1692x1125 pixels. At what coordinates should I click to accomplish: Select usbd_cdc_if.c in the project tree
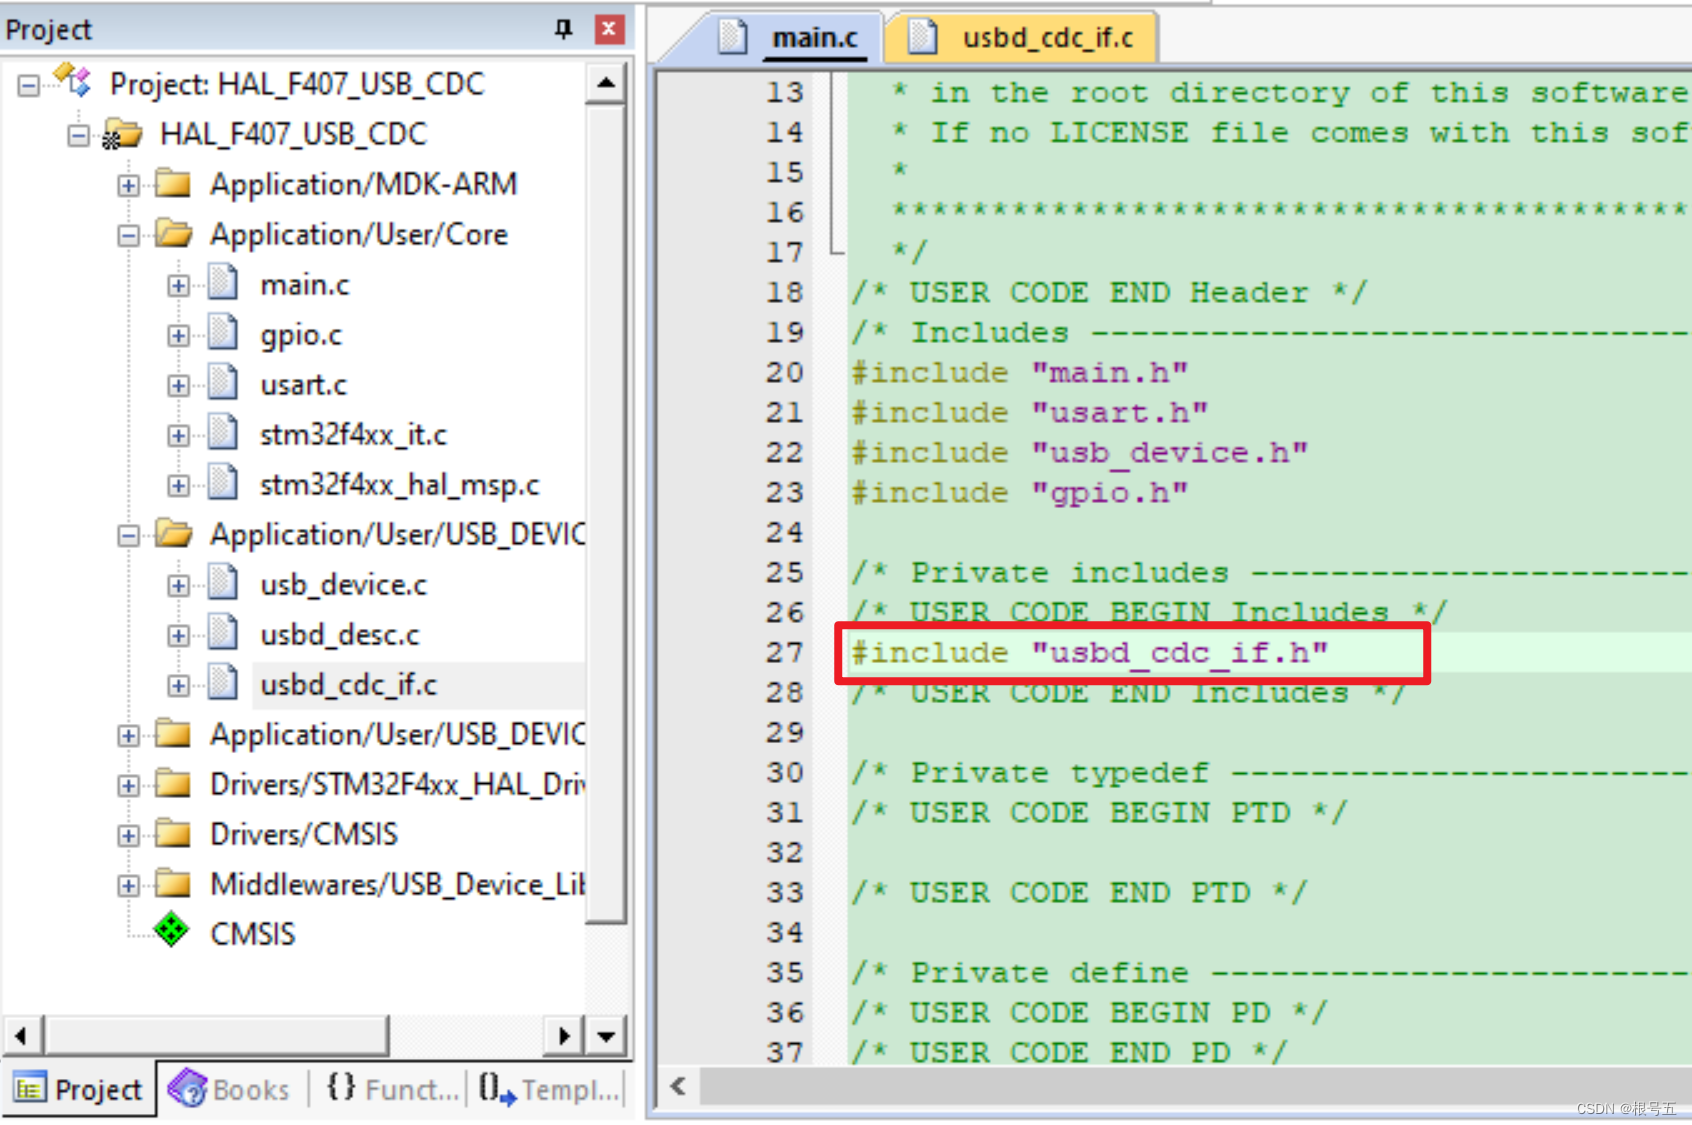coord(348,685)
